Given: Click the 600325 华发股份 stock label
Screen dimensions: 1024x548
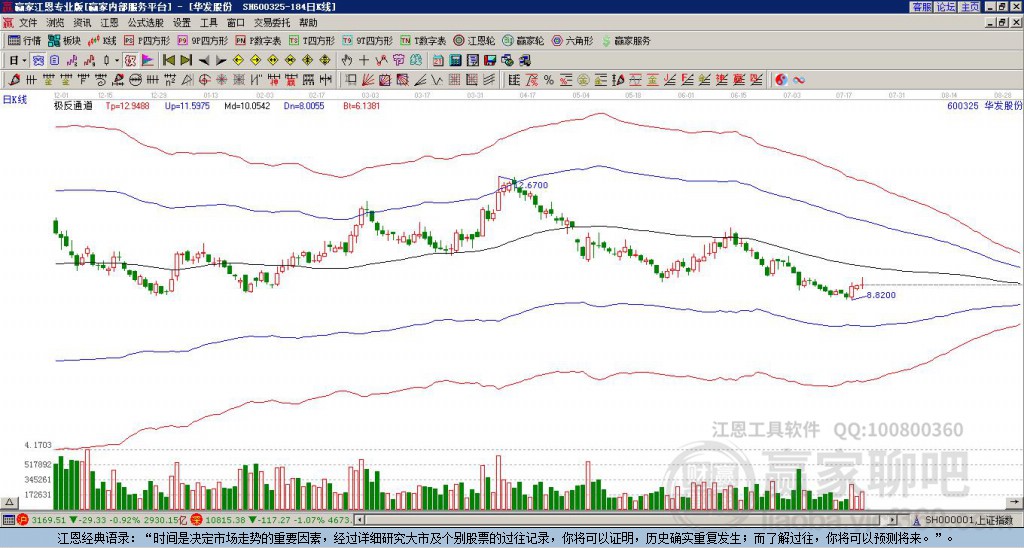Looking at the screenshot, I should pos(985,106).
